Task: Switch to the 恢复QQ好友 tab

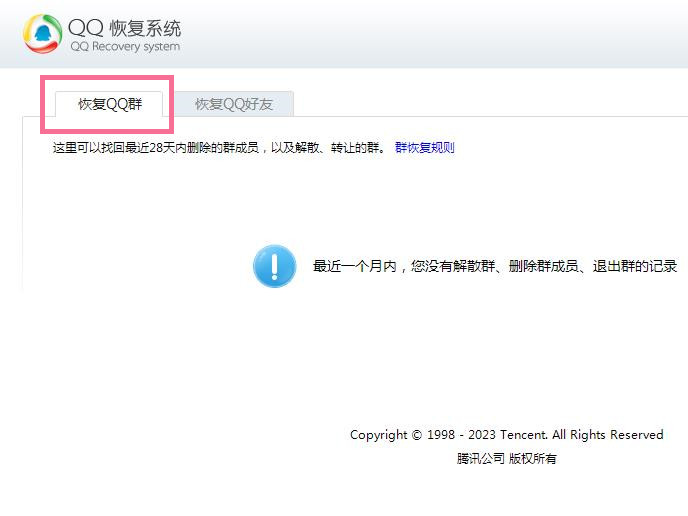Action: (234, 104)
